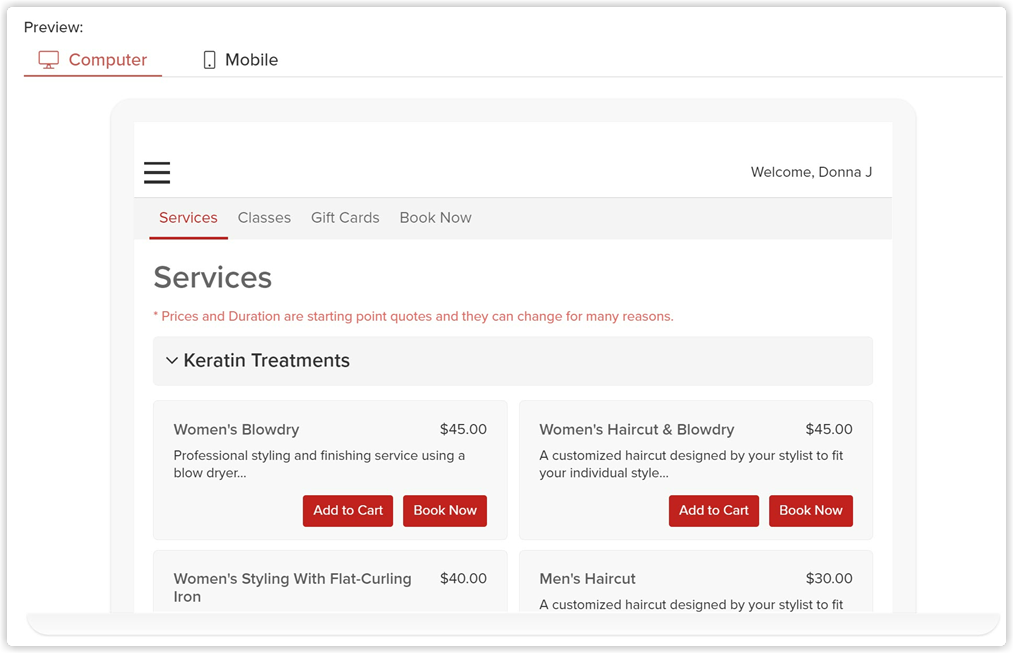
Task: Book Women's Blowdry now
Action: click(445, 511)
